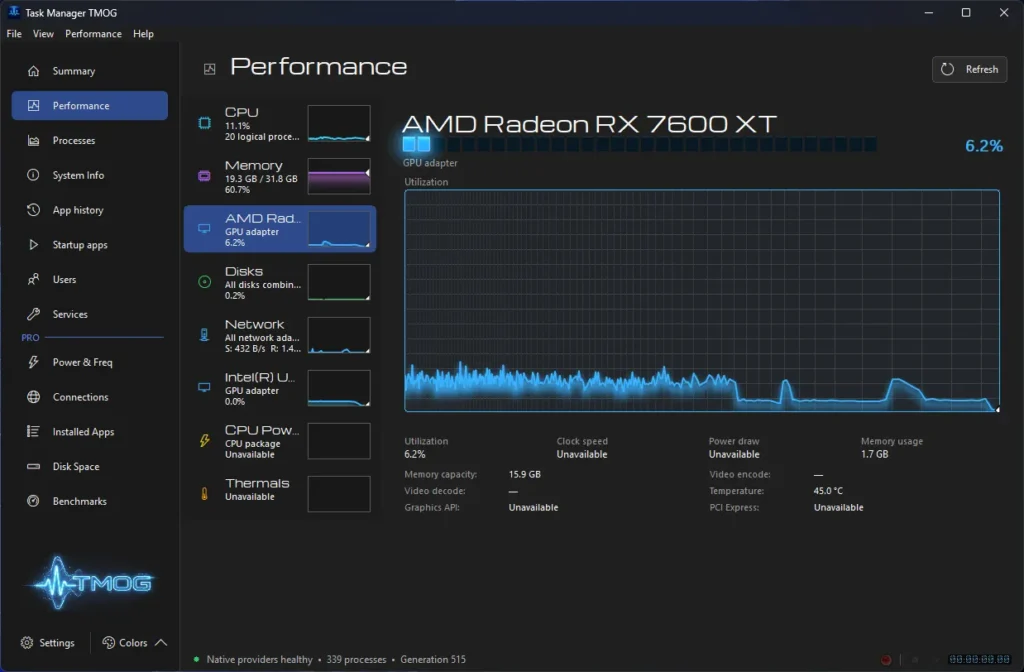Open the Help menu

(x=143, y=34)
